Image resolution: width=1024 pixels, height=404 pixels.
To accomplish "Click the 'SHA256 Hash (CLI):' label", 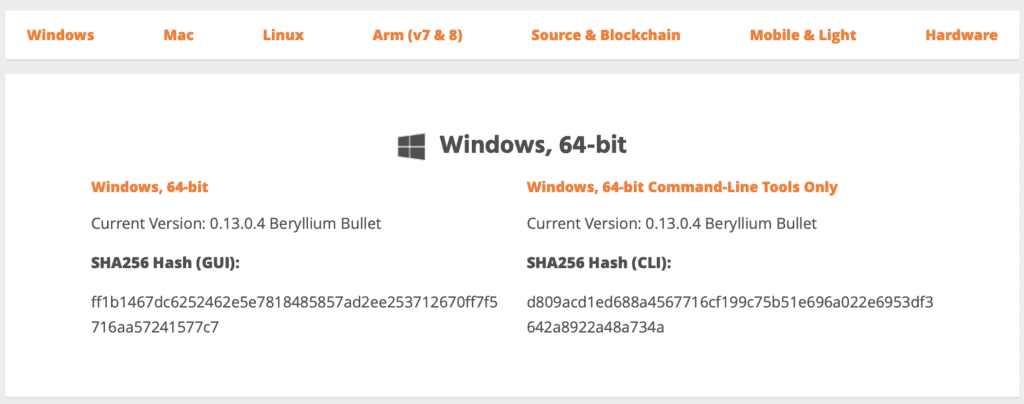I will (599, 264).
